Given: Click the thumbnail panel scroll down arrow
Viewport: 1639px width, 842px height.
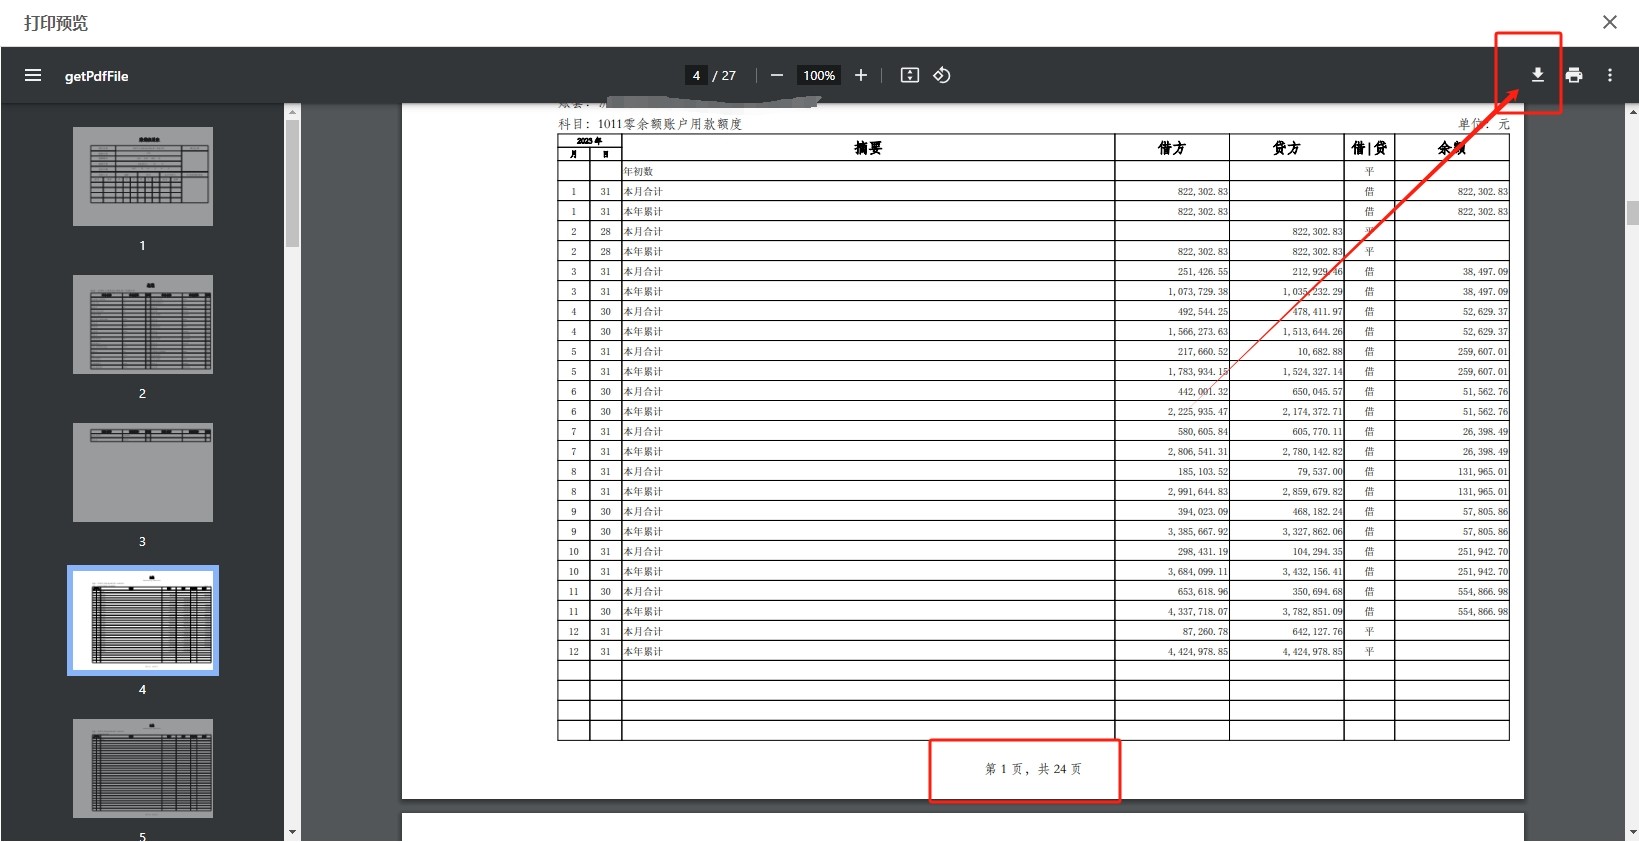Looking at the screenshot, I should [x=292, y=832].
